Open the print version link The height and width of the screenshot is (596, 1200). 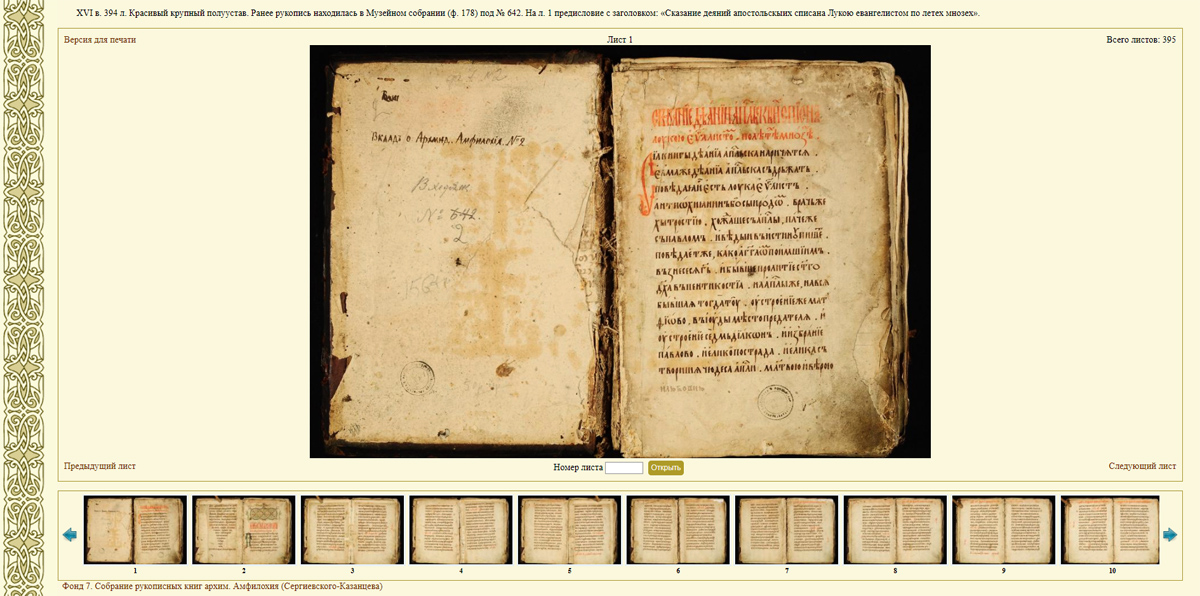(100, 40)
